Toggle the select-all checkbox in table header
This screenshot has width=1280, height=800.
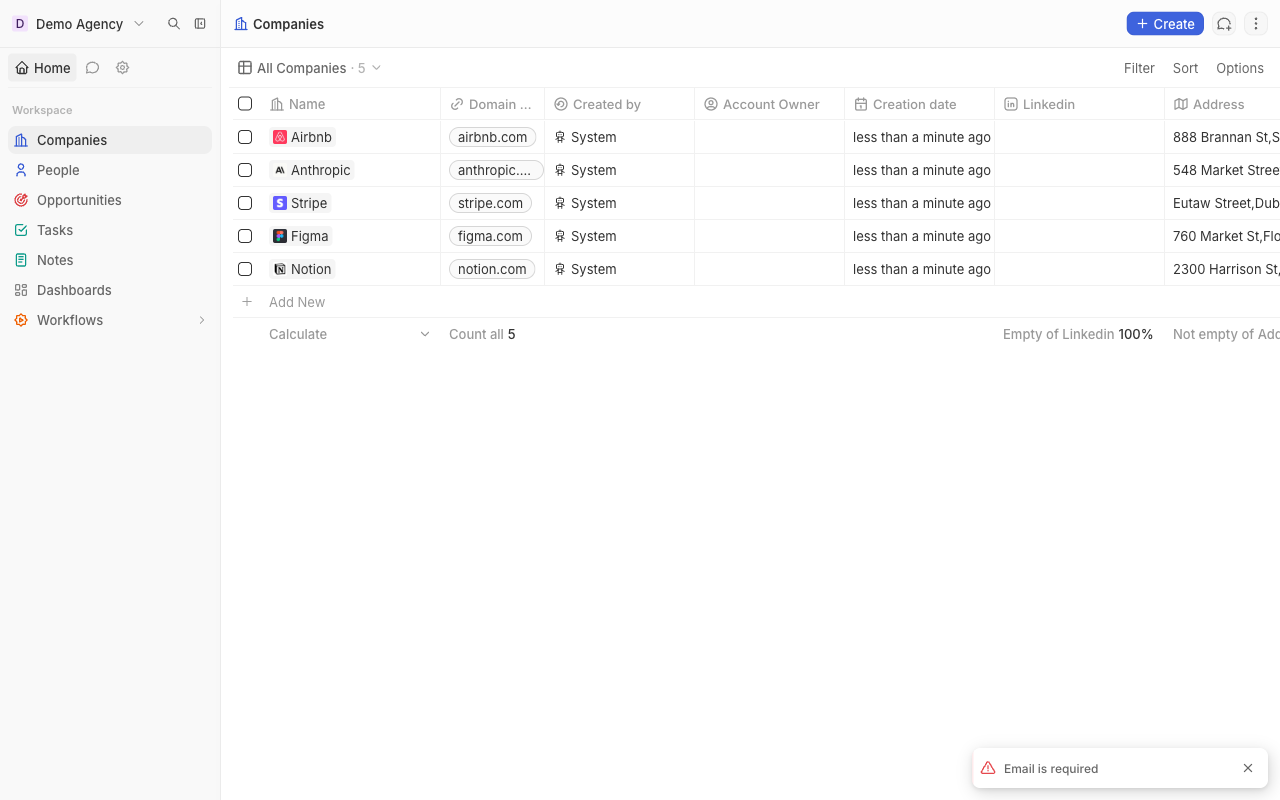point(245,104)
